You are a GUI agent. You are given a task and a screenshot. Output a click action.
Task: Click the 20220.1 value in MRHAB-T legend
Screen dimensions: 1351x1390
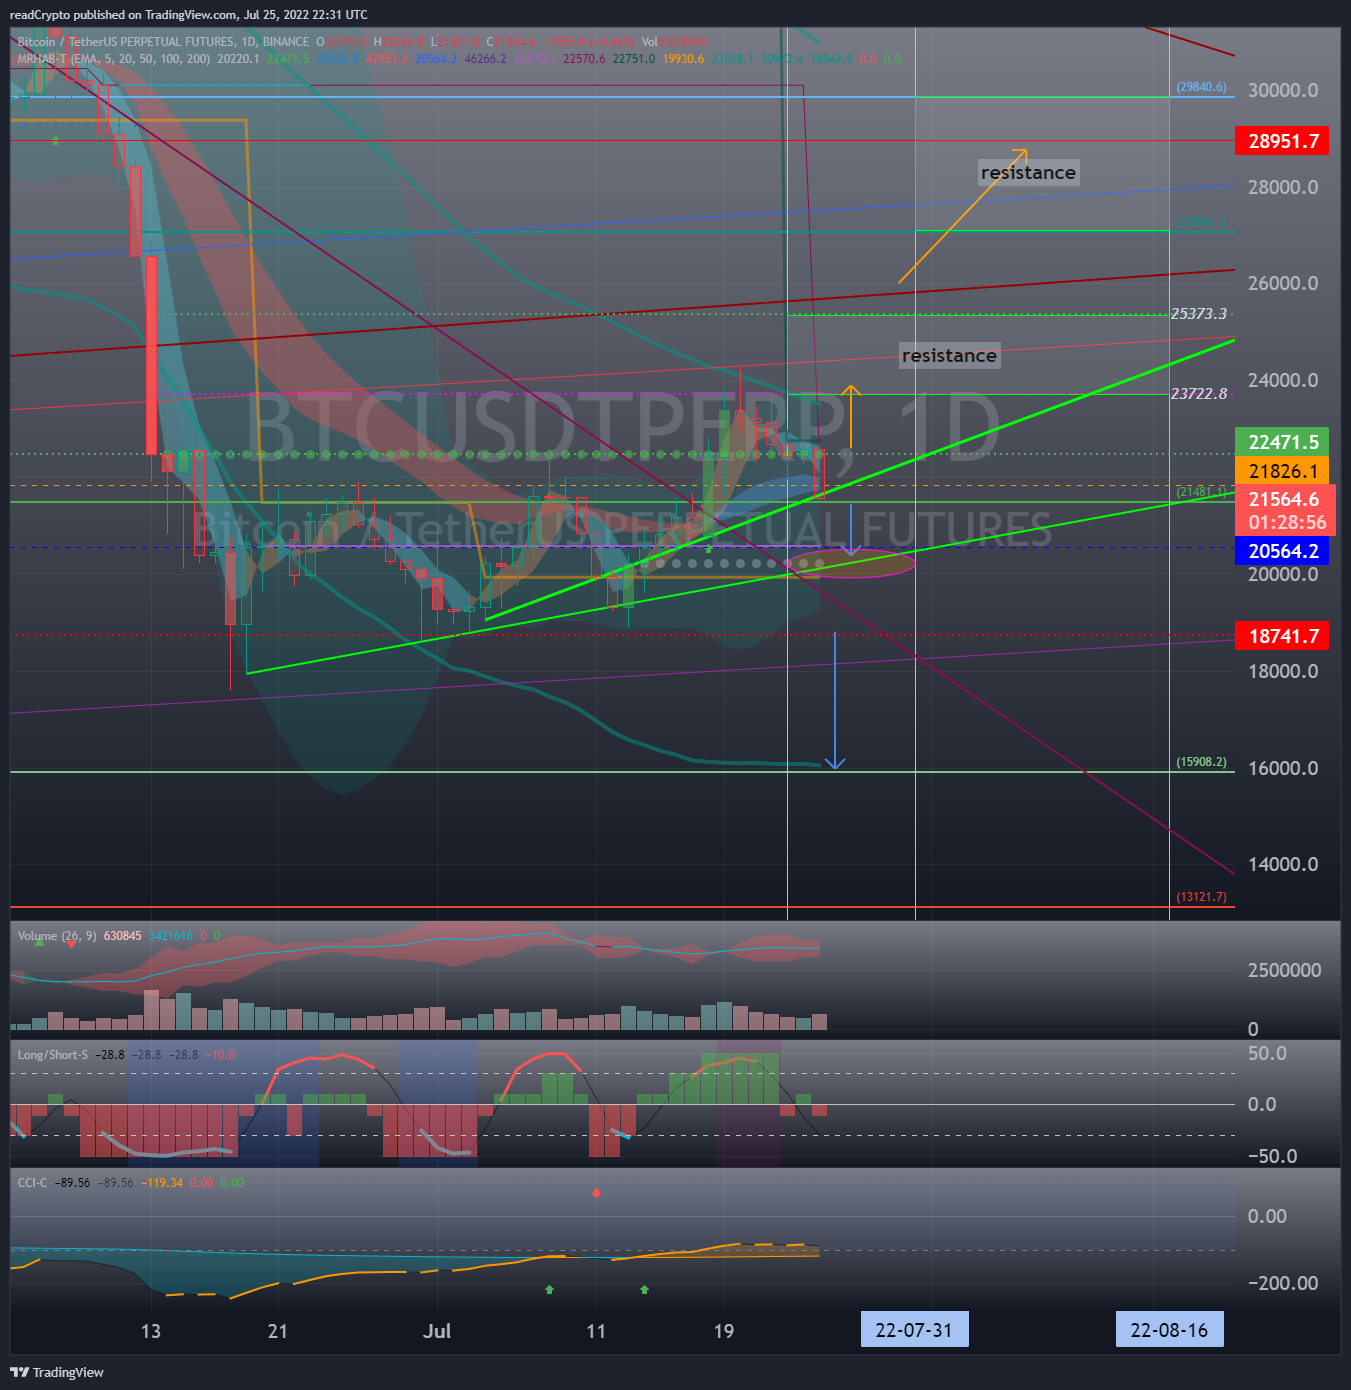coord(238,59)
